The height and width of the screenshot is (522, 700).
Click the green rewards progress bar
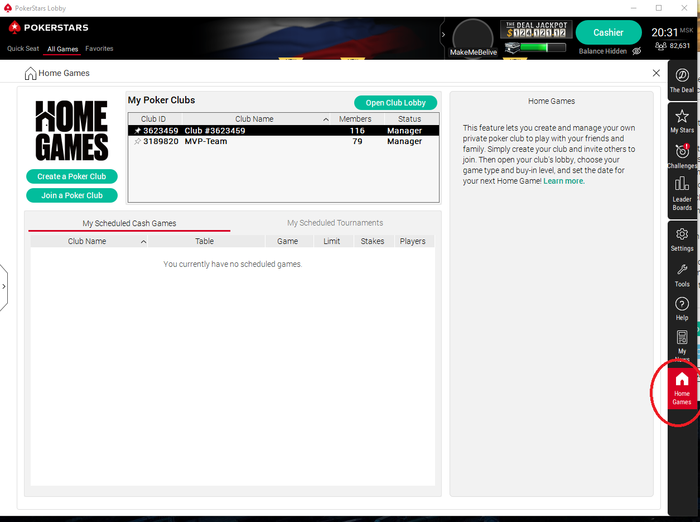pyautogui.click(x=543, y=47)
